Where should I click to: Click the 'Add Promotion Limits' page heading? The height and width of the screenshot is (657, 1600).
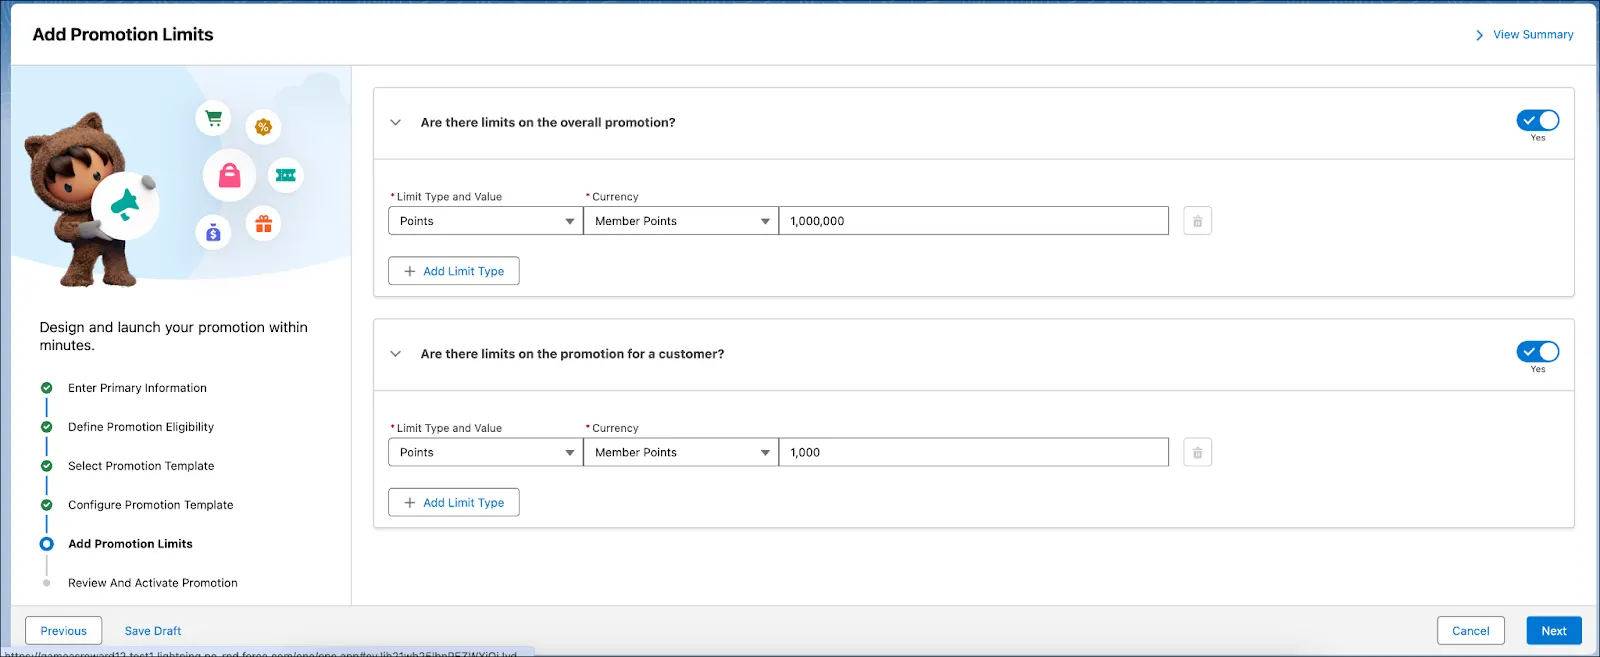pos(123,34)
